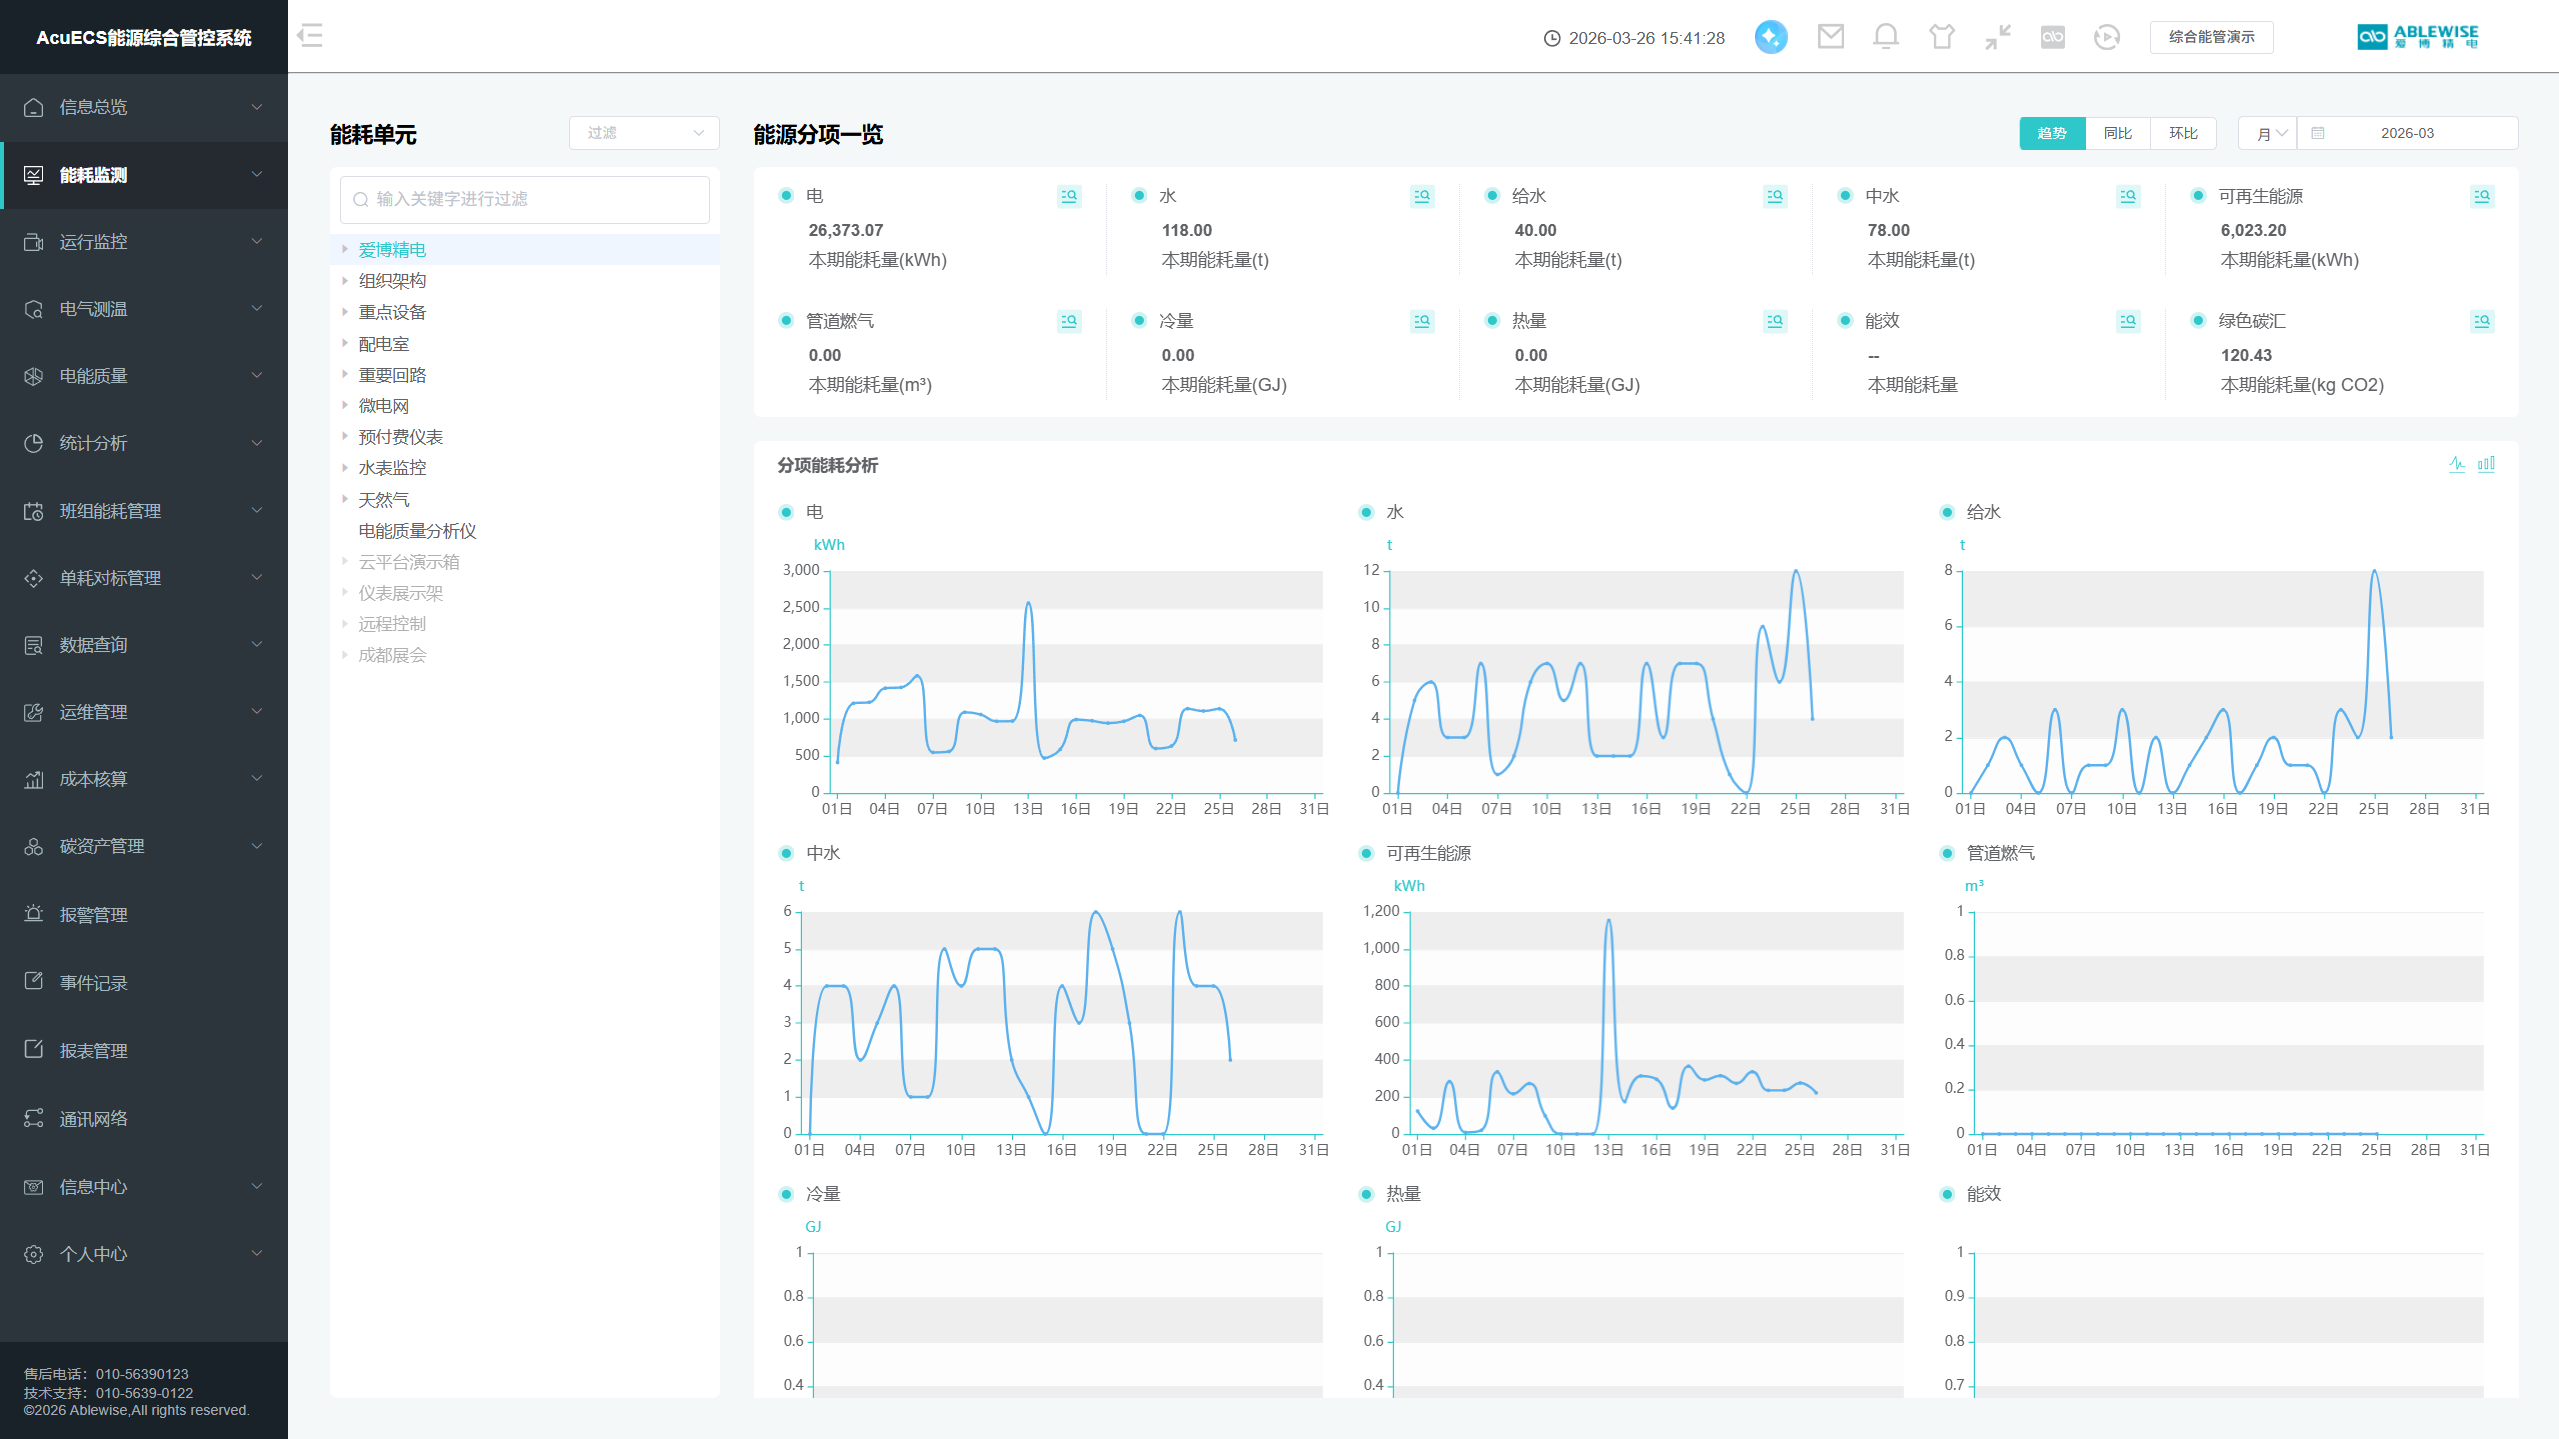This screenshot has width=2559, height=1439.
Task: Expand the 组织架构 tree node
Action: click(345, 281)
